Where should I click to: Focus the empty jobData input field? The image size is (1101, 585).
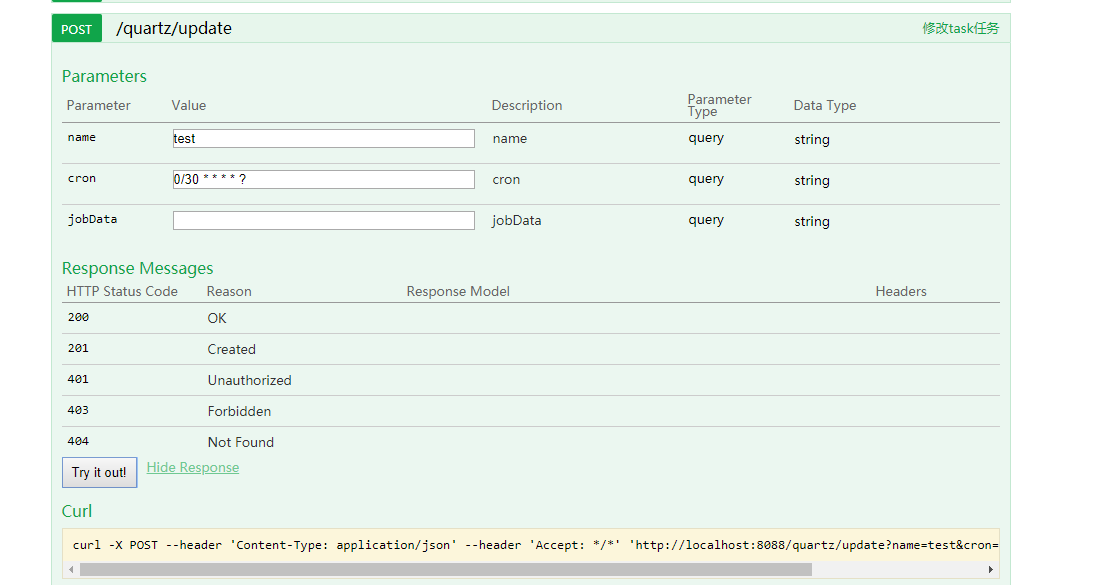324,221
